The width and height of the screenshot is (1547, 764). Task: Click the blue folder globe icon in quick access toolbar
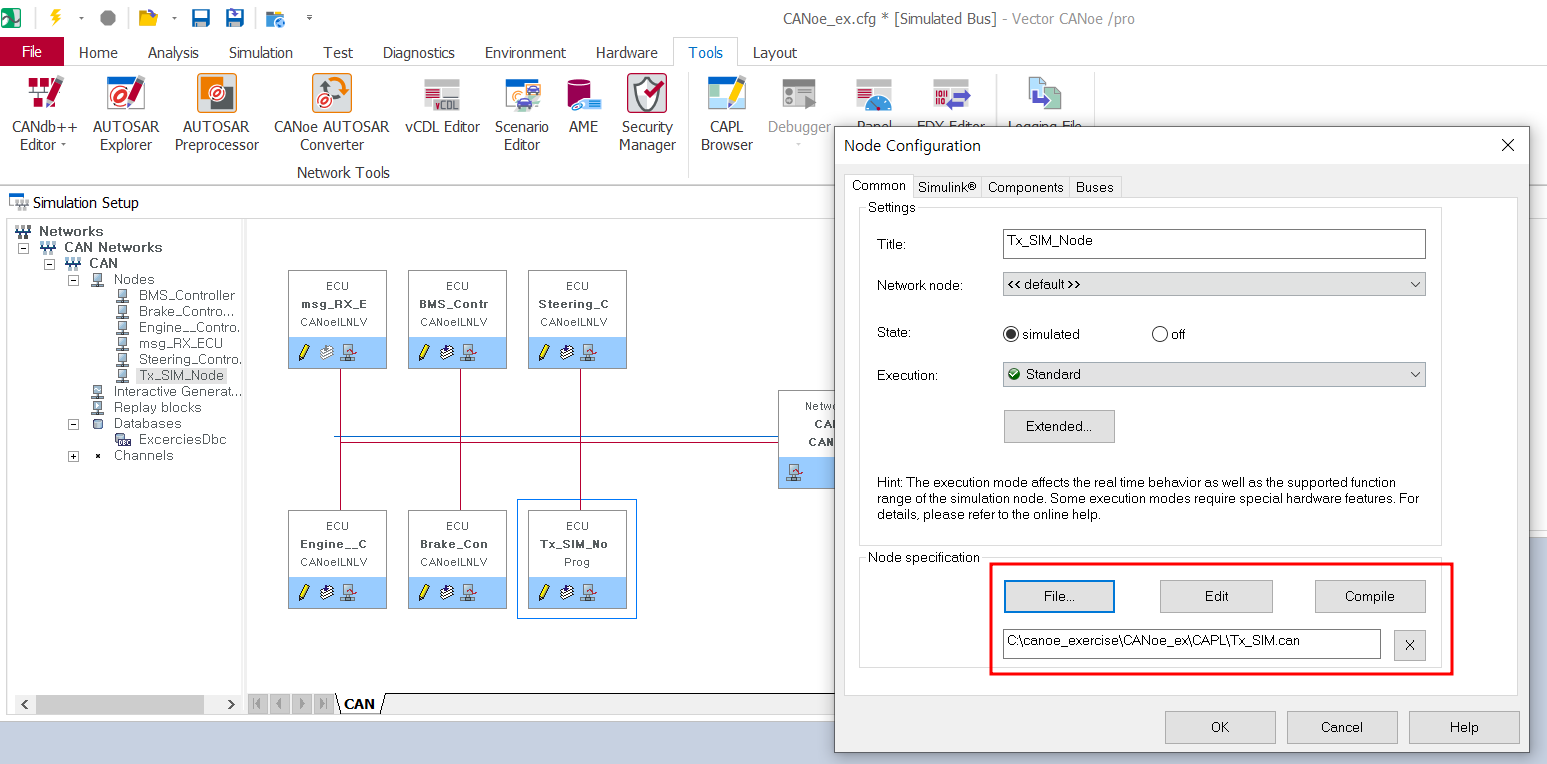[x=276, y=18]
